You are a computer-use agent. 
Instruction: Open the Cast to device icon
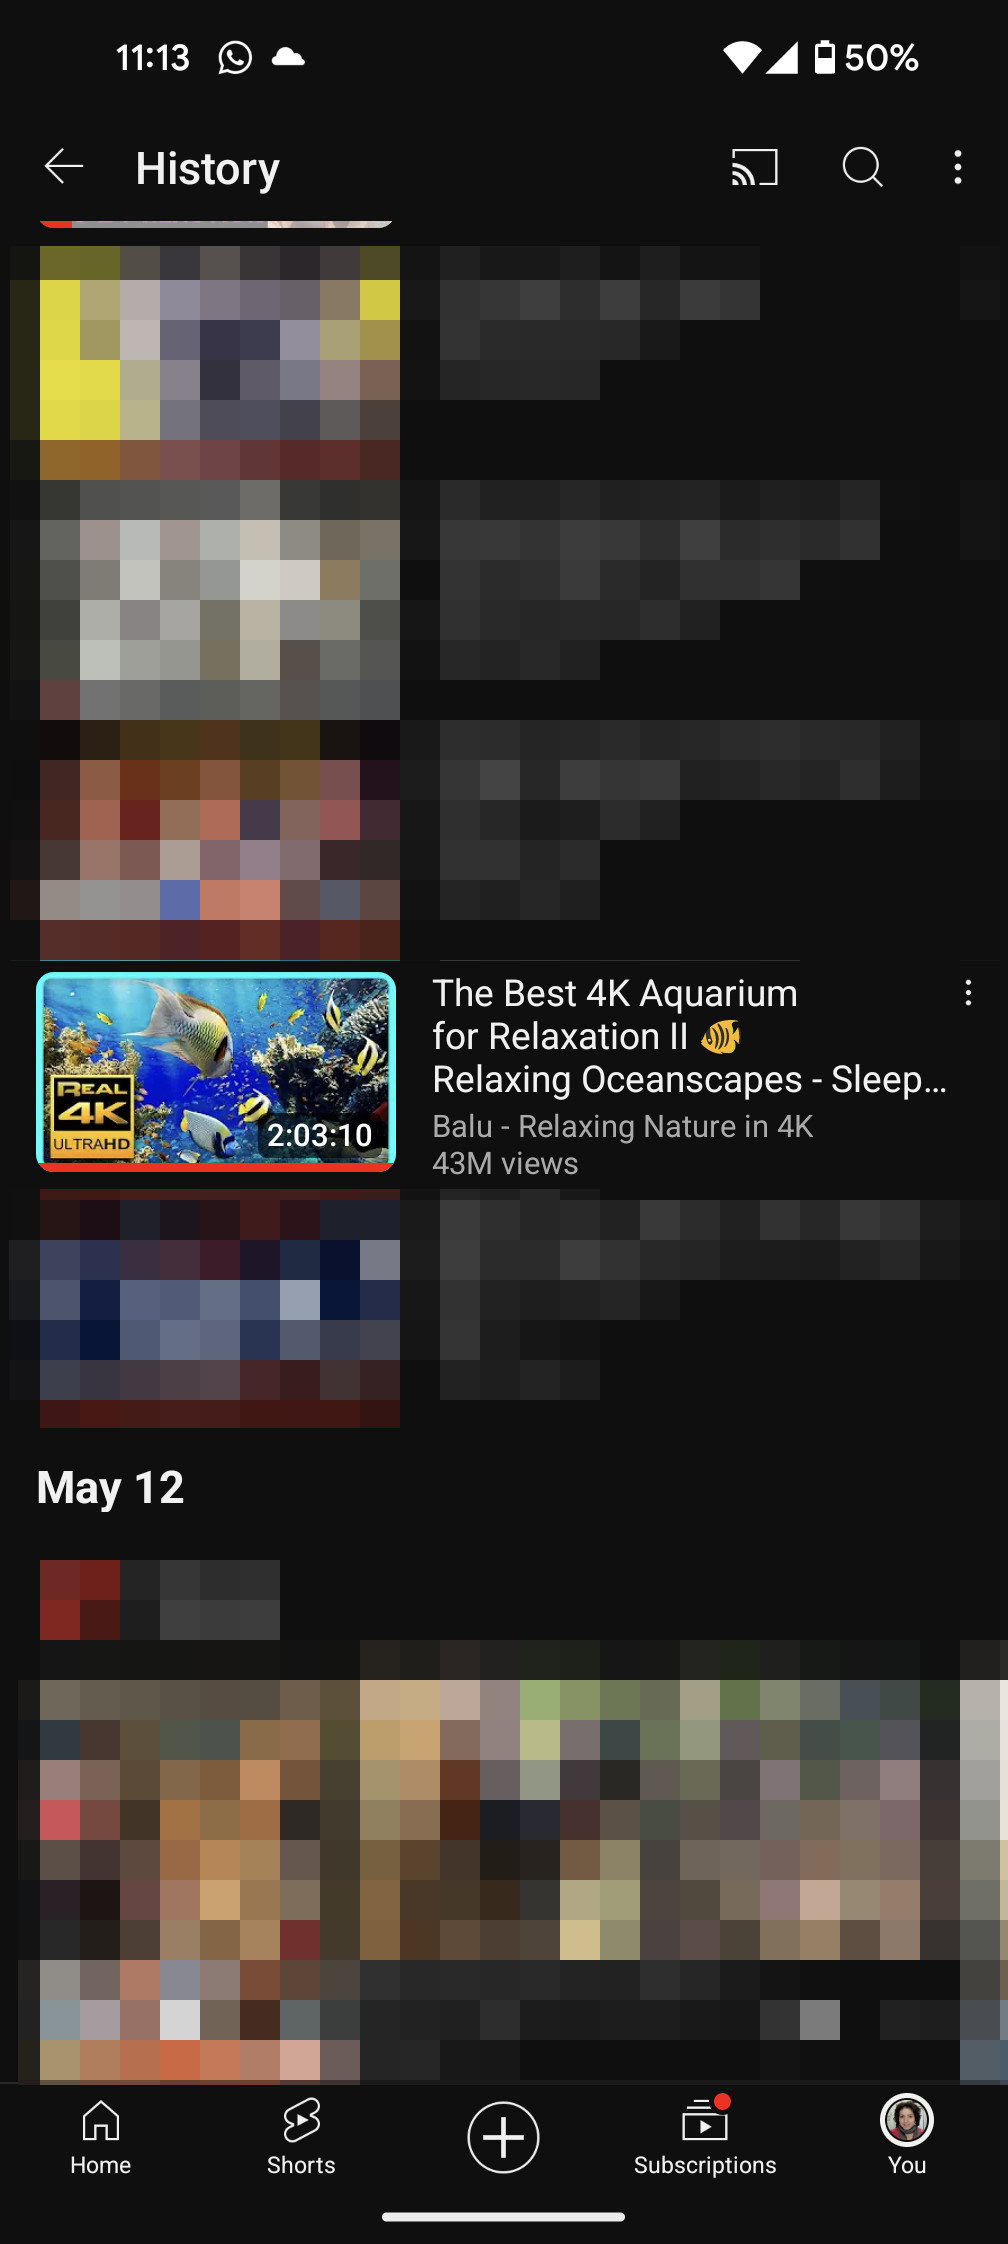755,167
